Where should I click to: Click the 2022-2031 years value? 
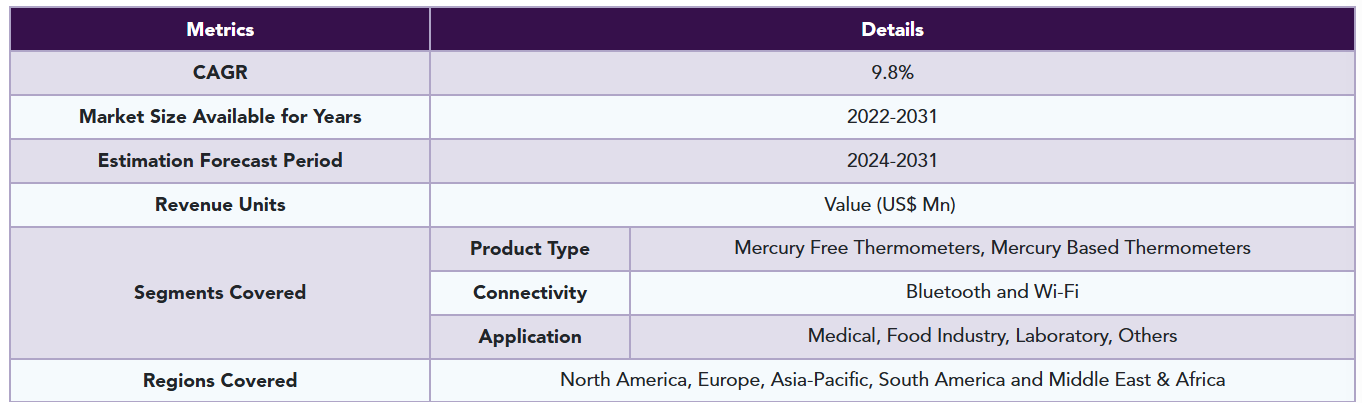892,117
